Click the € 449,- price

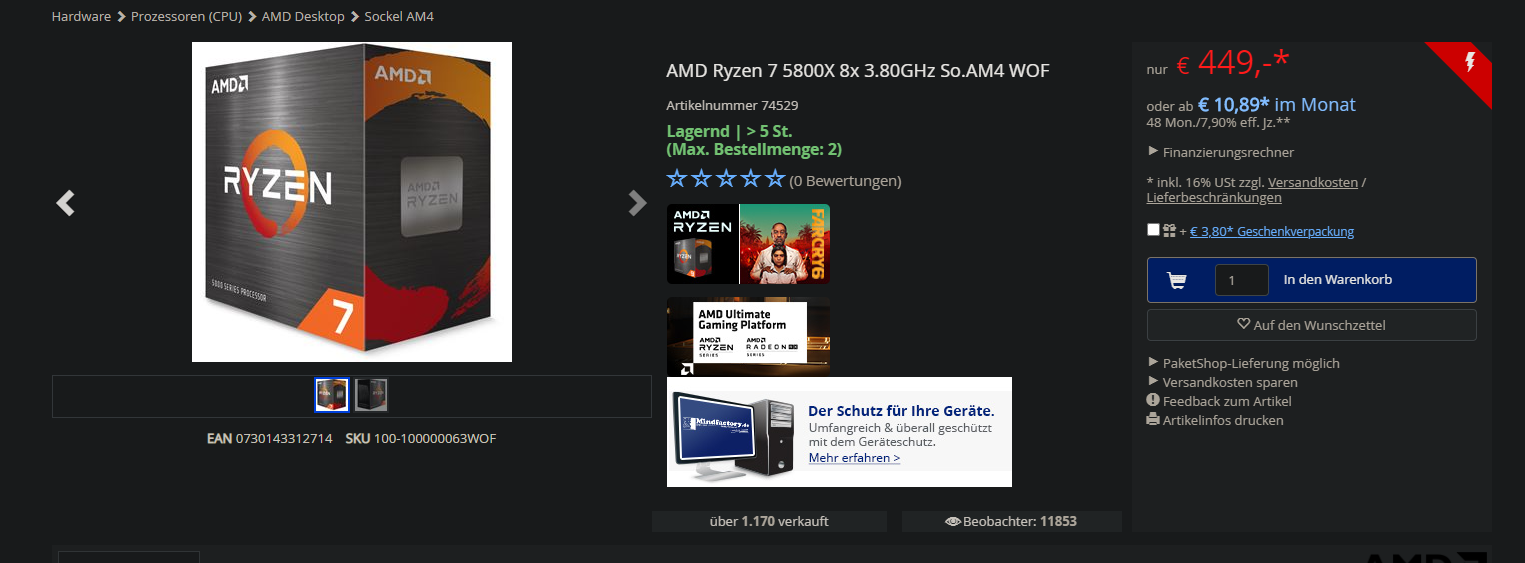(x=1233, y=63)
